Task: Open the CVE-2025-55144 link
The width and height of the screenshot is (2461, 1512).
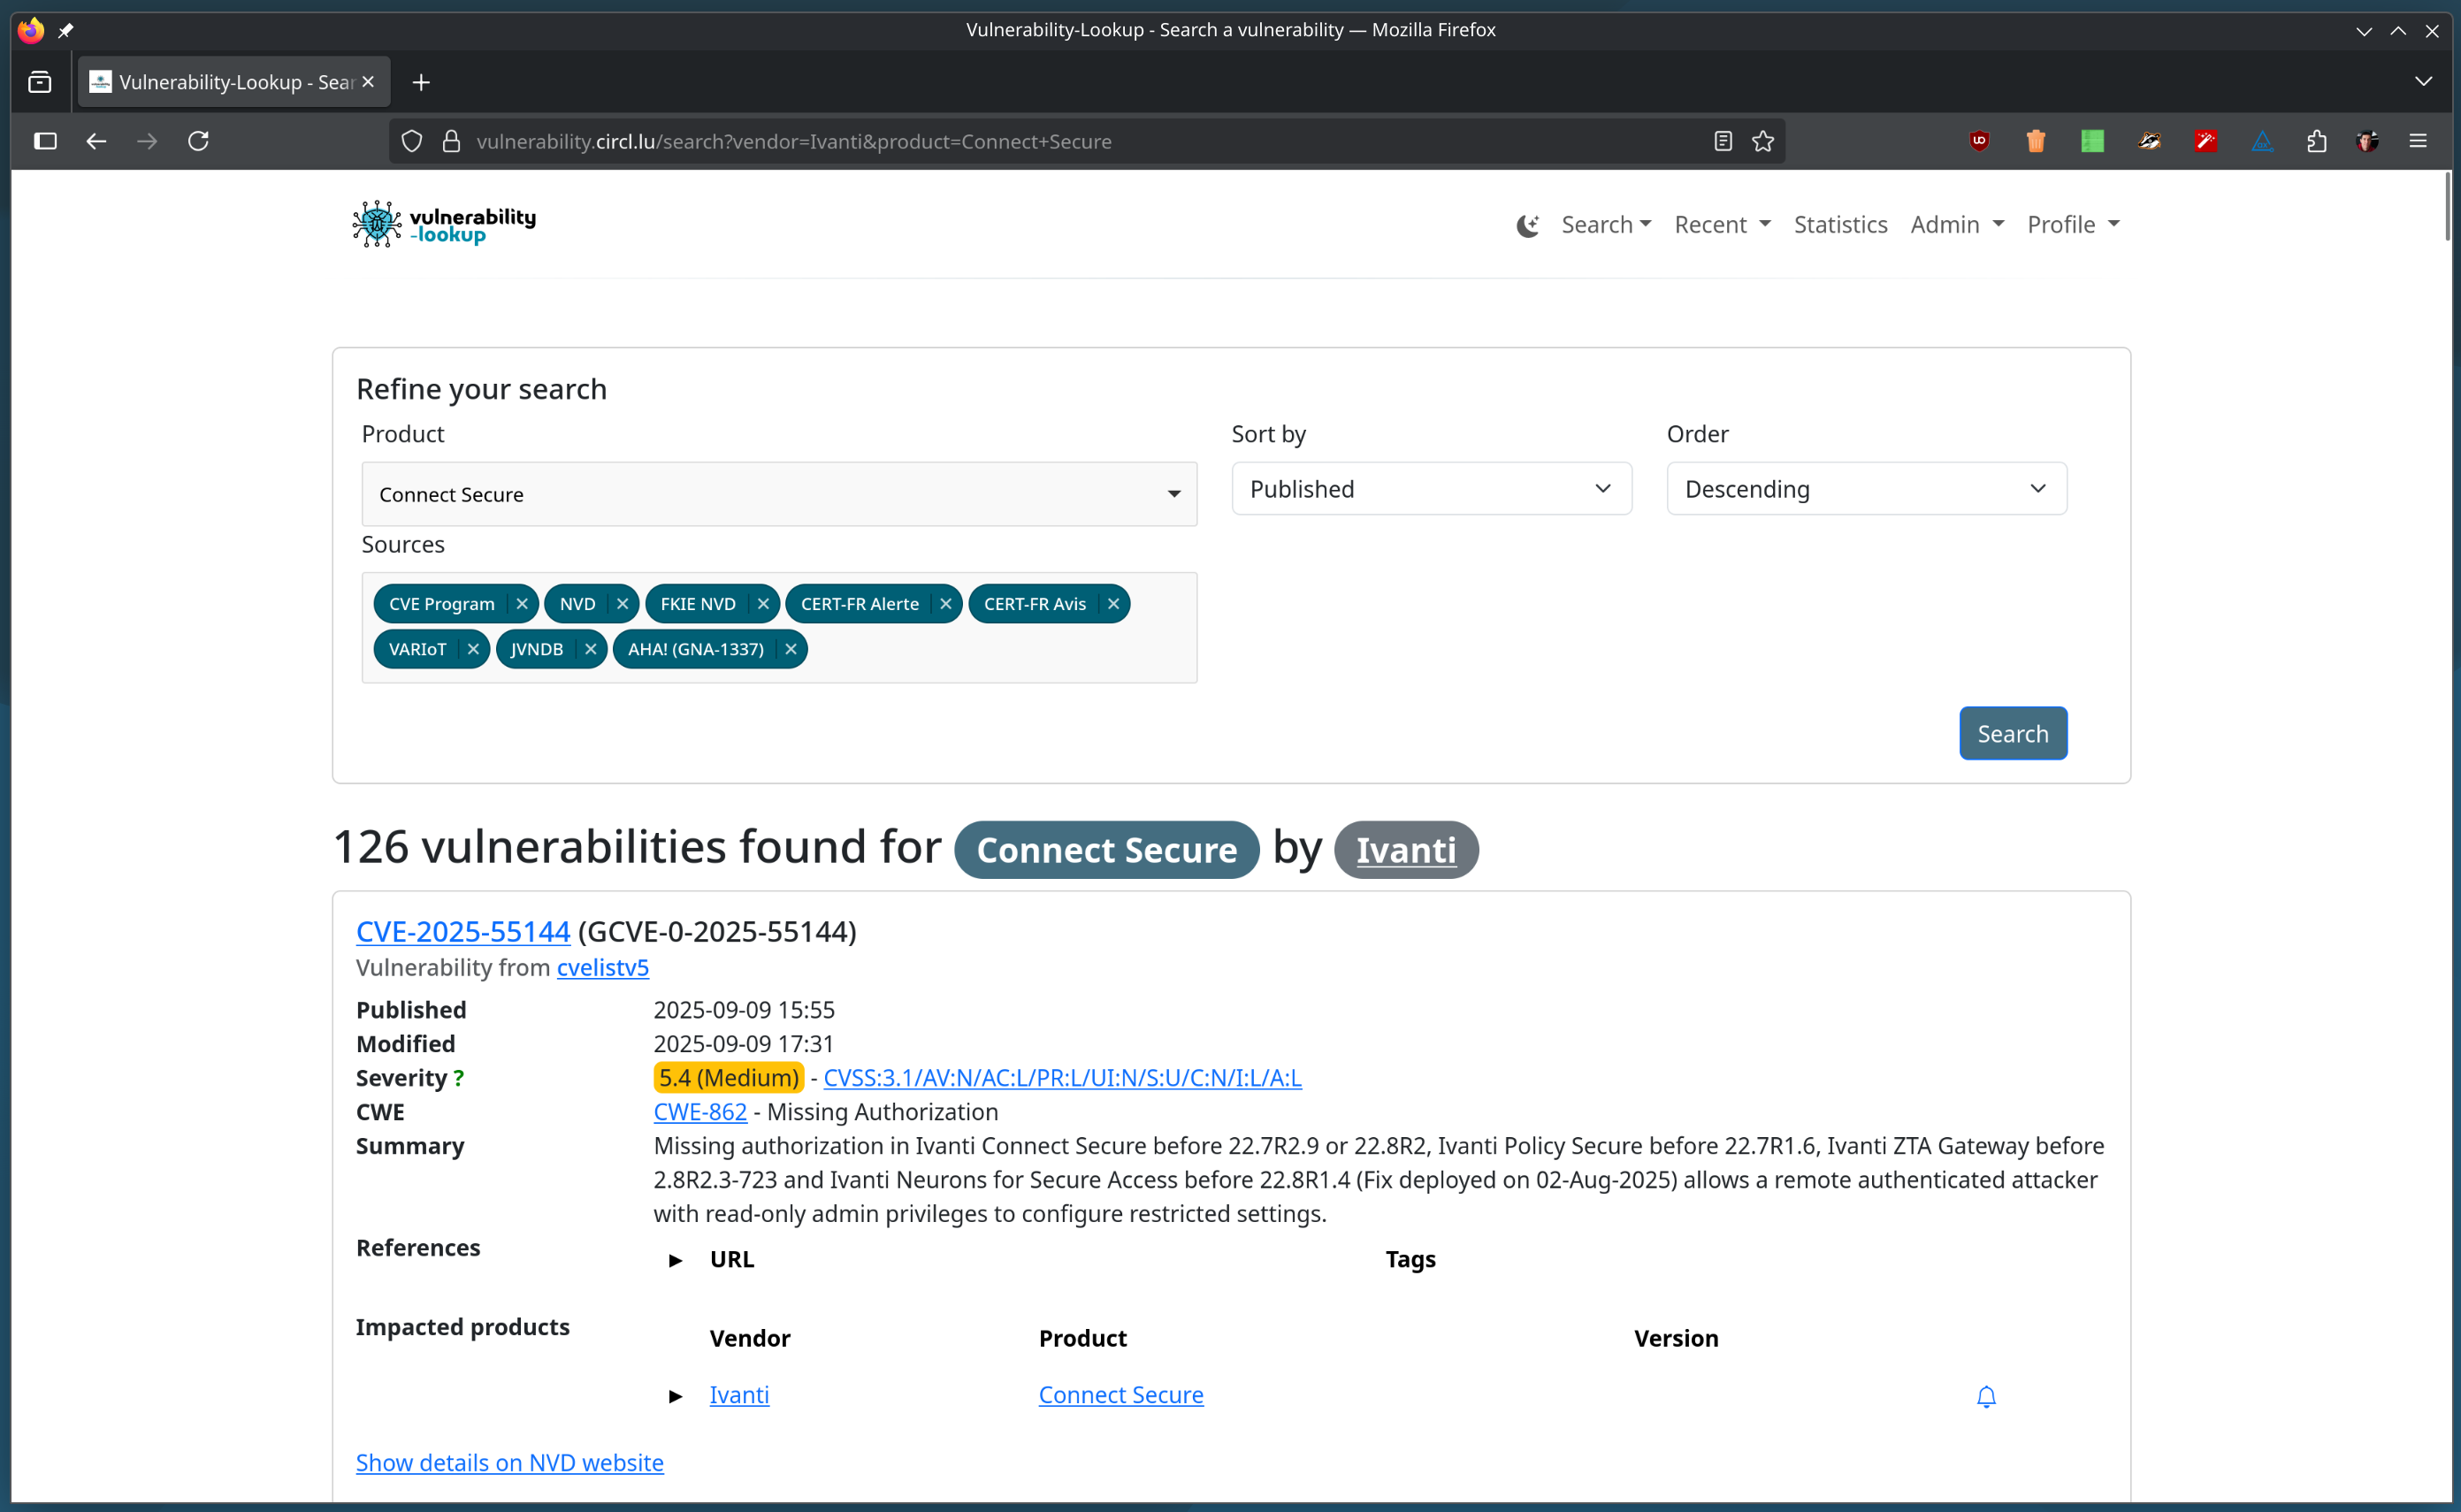Action: pyautogui.click(x=462, y=931)
